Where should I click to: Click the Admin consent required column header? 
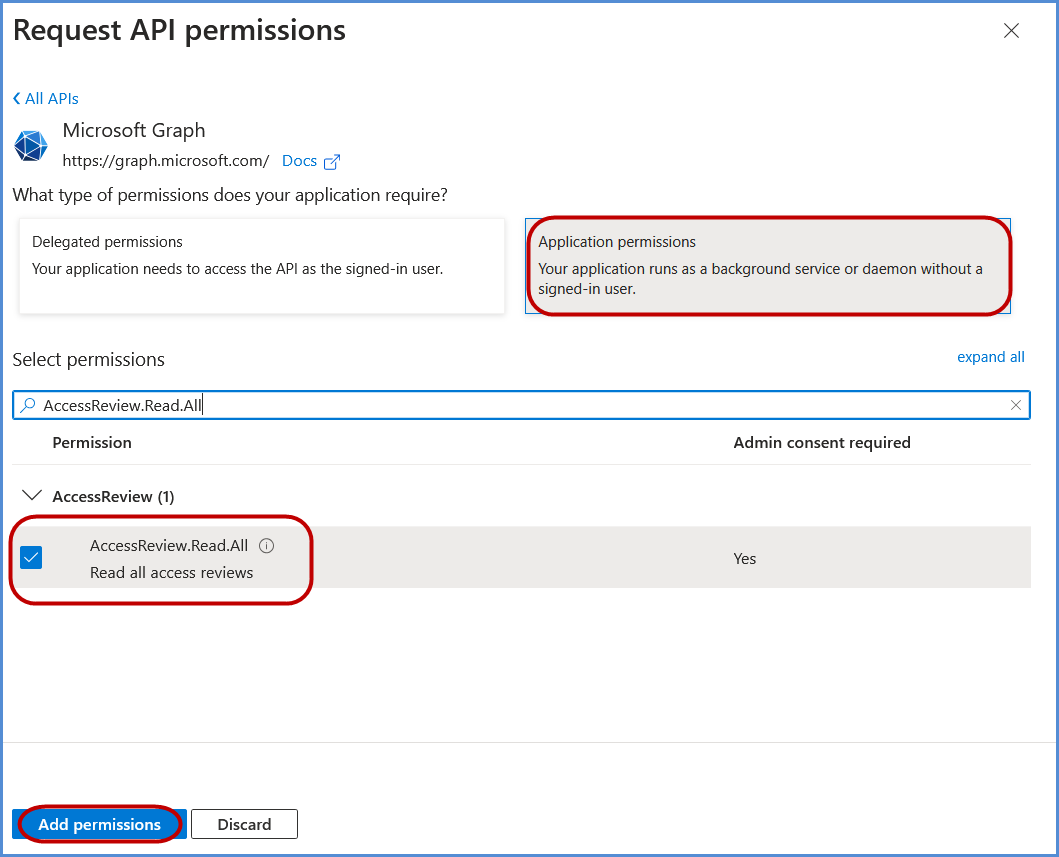click(x=821, y=442)
